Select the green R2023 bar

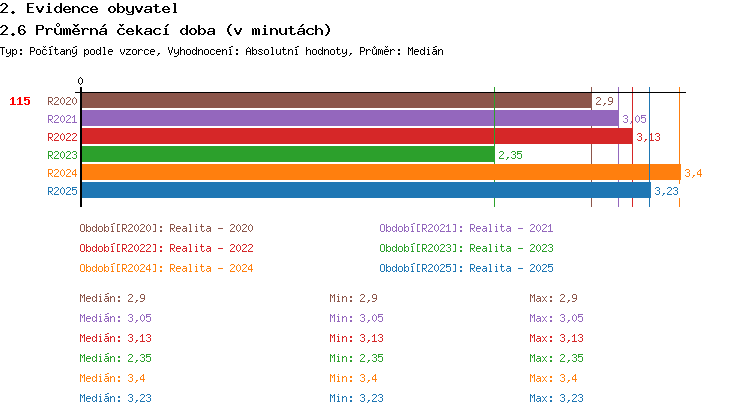pos(287,155)
